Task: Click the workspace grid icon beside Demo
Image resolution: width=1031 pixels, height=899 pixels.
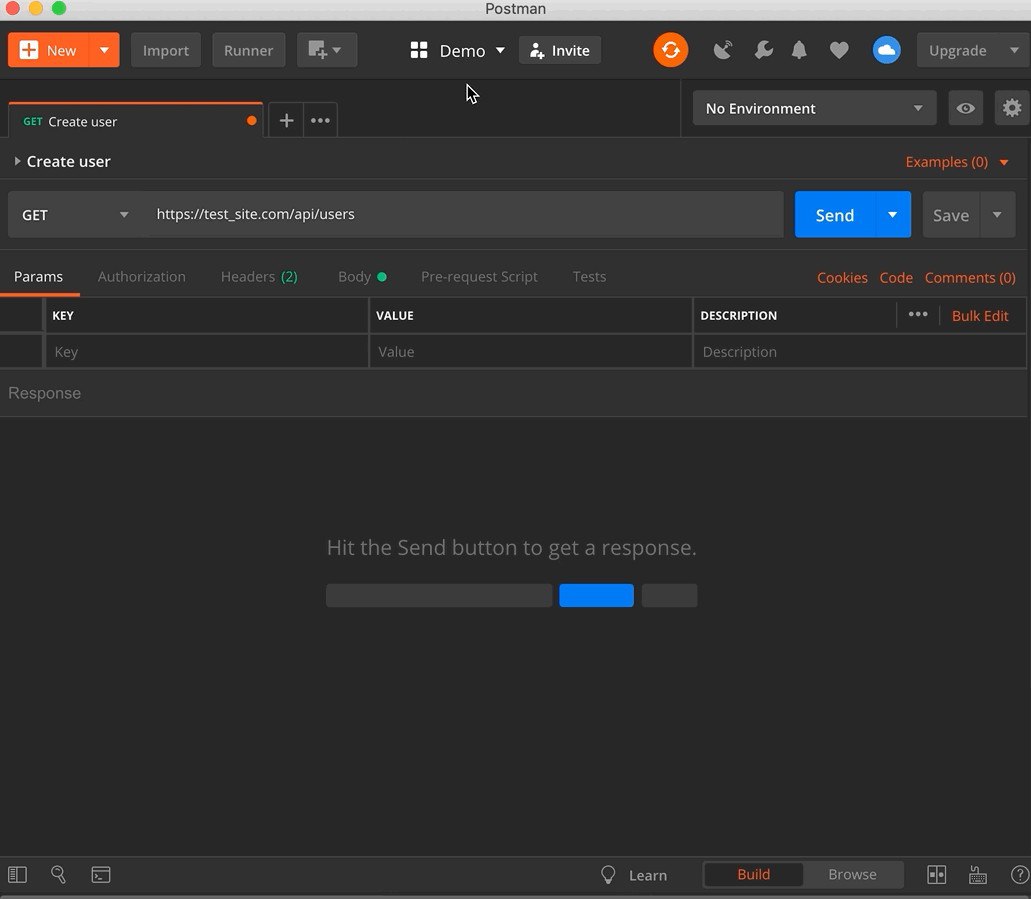Action: point(419,50)
